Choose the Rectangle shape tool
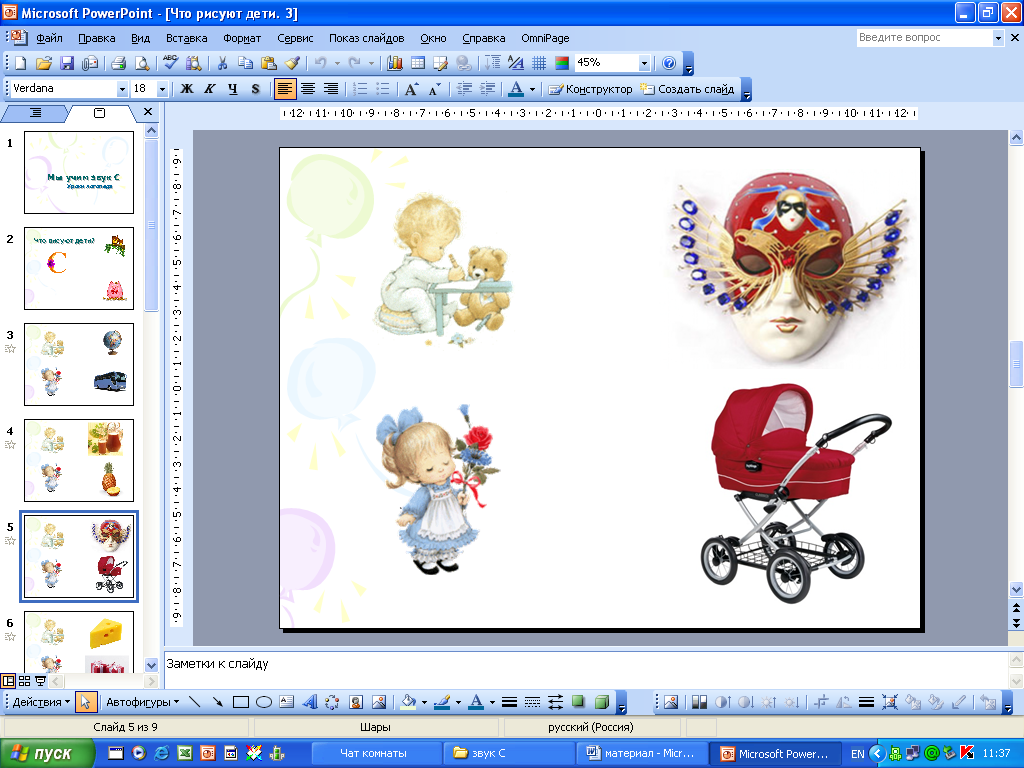The width and height of the screenshot is (1024, 768). point(241,702)
